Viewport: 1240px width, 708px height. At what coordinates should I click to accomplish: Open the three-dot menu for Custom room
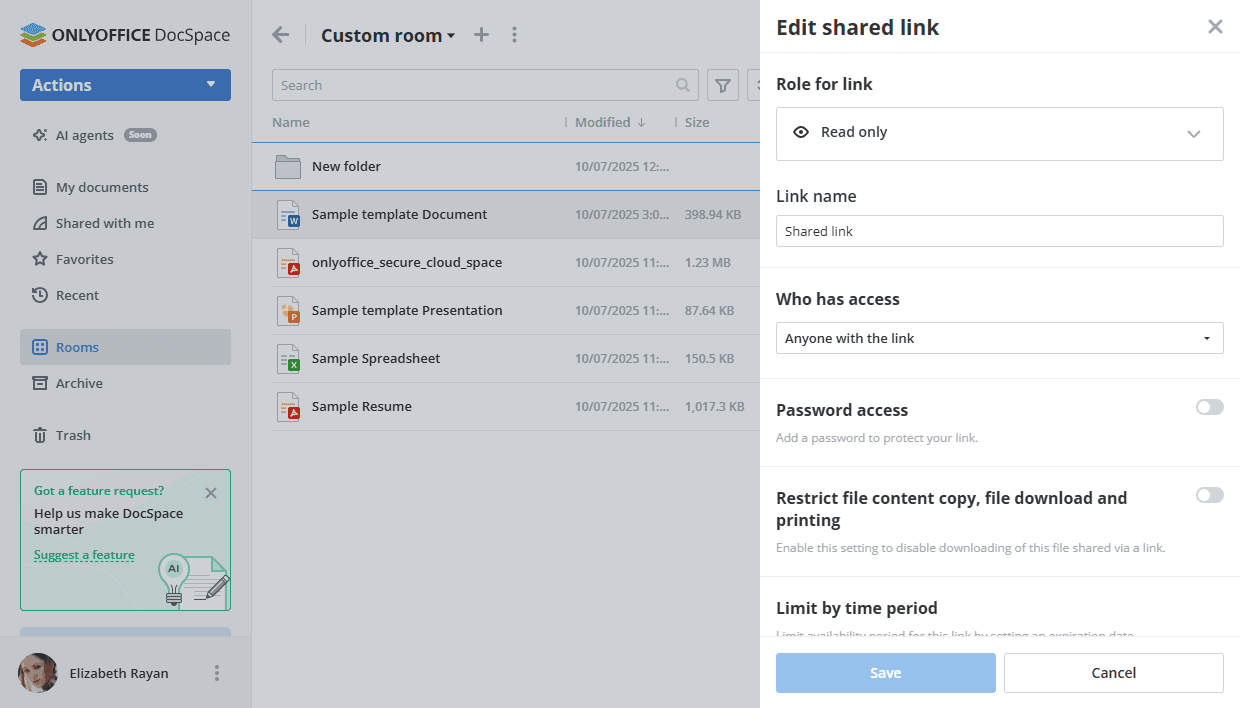(x=514, y=35)
